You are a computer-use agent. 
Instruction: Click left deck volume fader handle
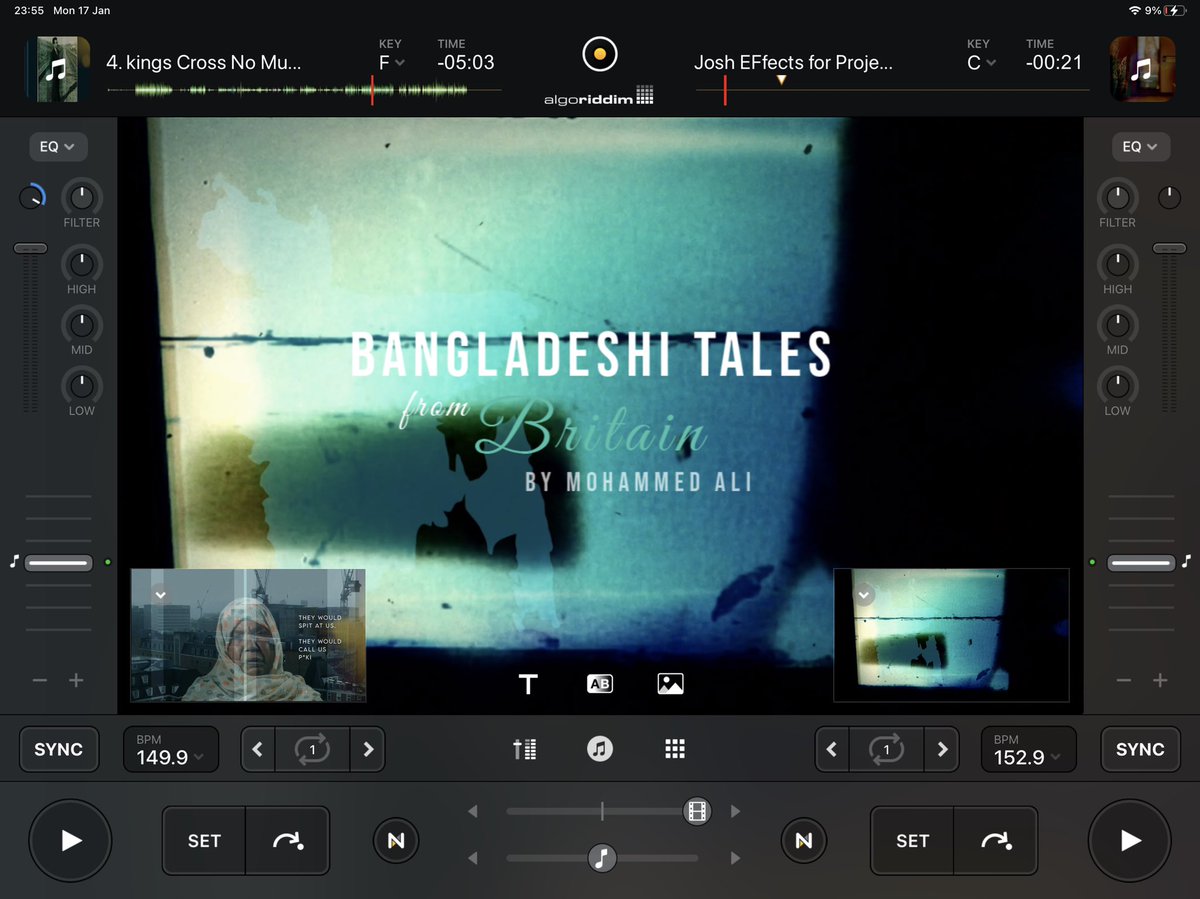point(30,247)
